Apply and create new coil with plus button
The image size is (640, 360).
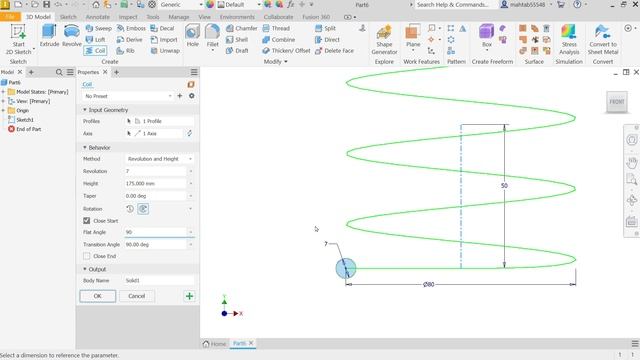(x=189, y=296)
